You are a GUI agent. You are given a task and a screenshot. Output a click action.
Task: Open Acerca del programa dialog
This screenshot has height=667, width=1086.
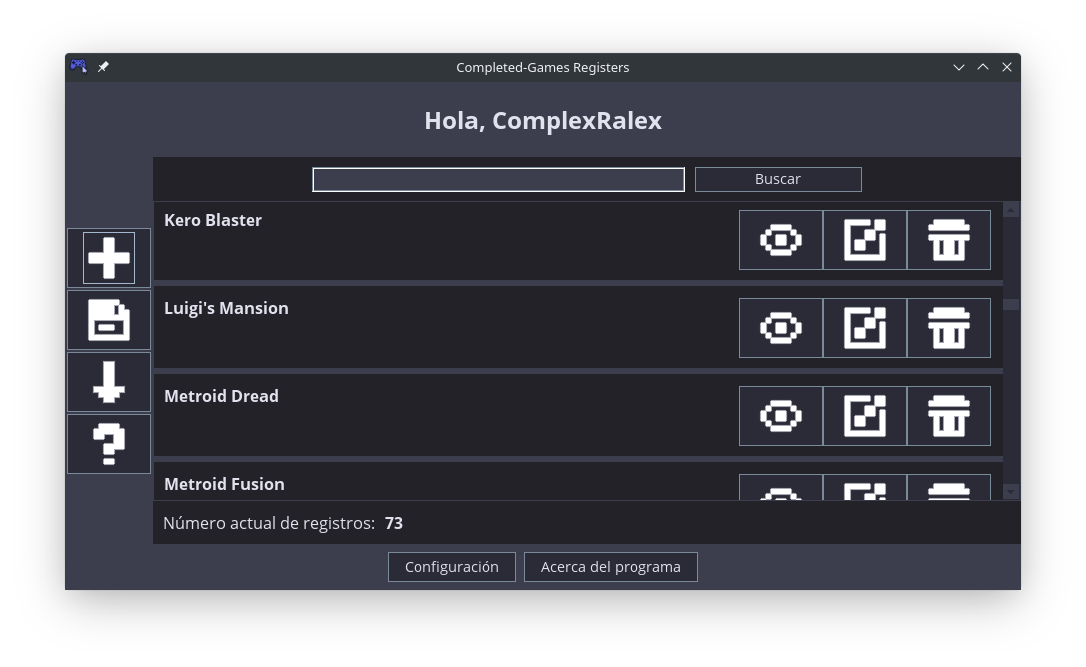point(610,567)
